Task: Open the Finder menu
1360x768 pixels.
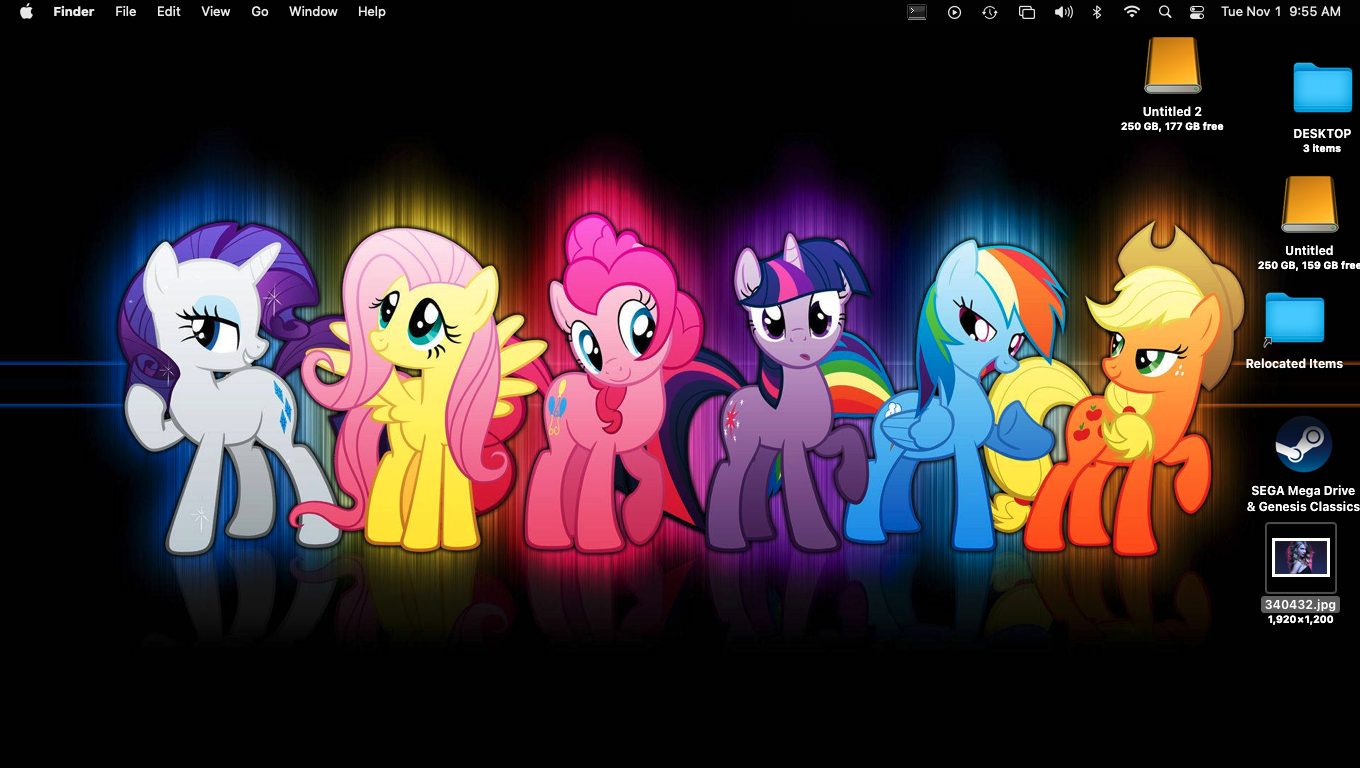Action: (74, 12)
